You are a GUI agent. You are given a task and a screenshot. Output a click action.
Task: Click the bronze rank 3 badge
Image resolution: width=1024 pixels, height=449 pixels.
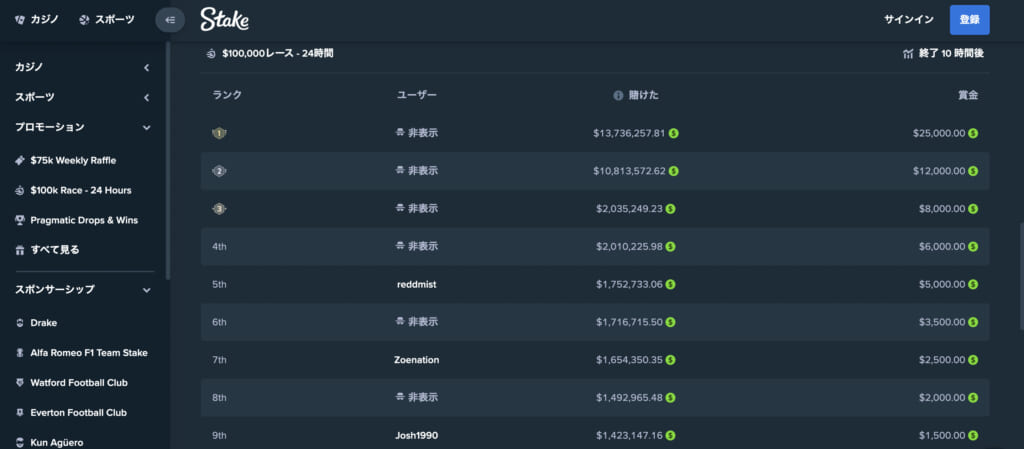point(219,209)
